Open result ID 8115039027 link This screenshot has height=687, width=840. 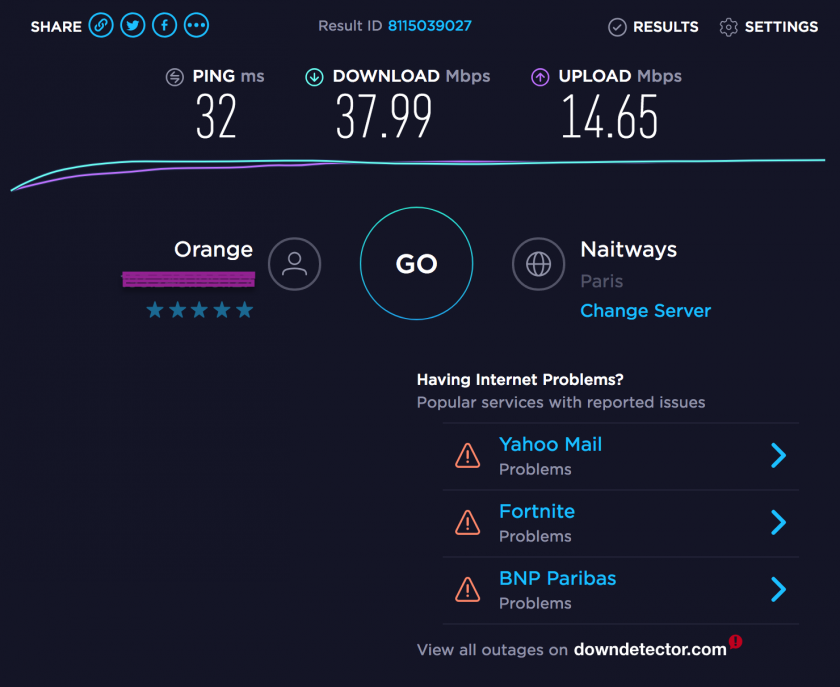click(430, 26)
